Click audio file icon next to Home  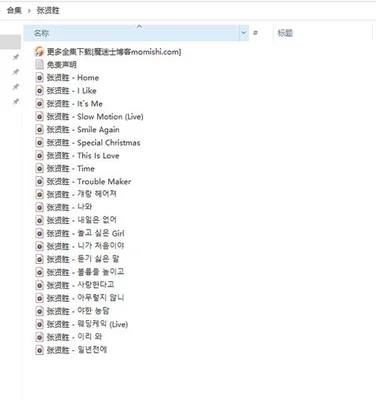click(39, 77)
